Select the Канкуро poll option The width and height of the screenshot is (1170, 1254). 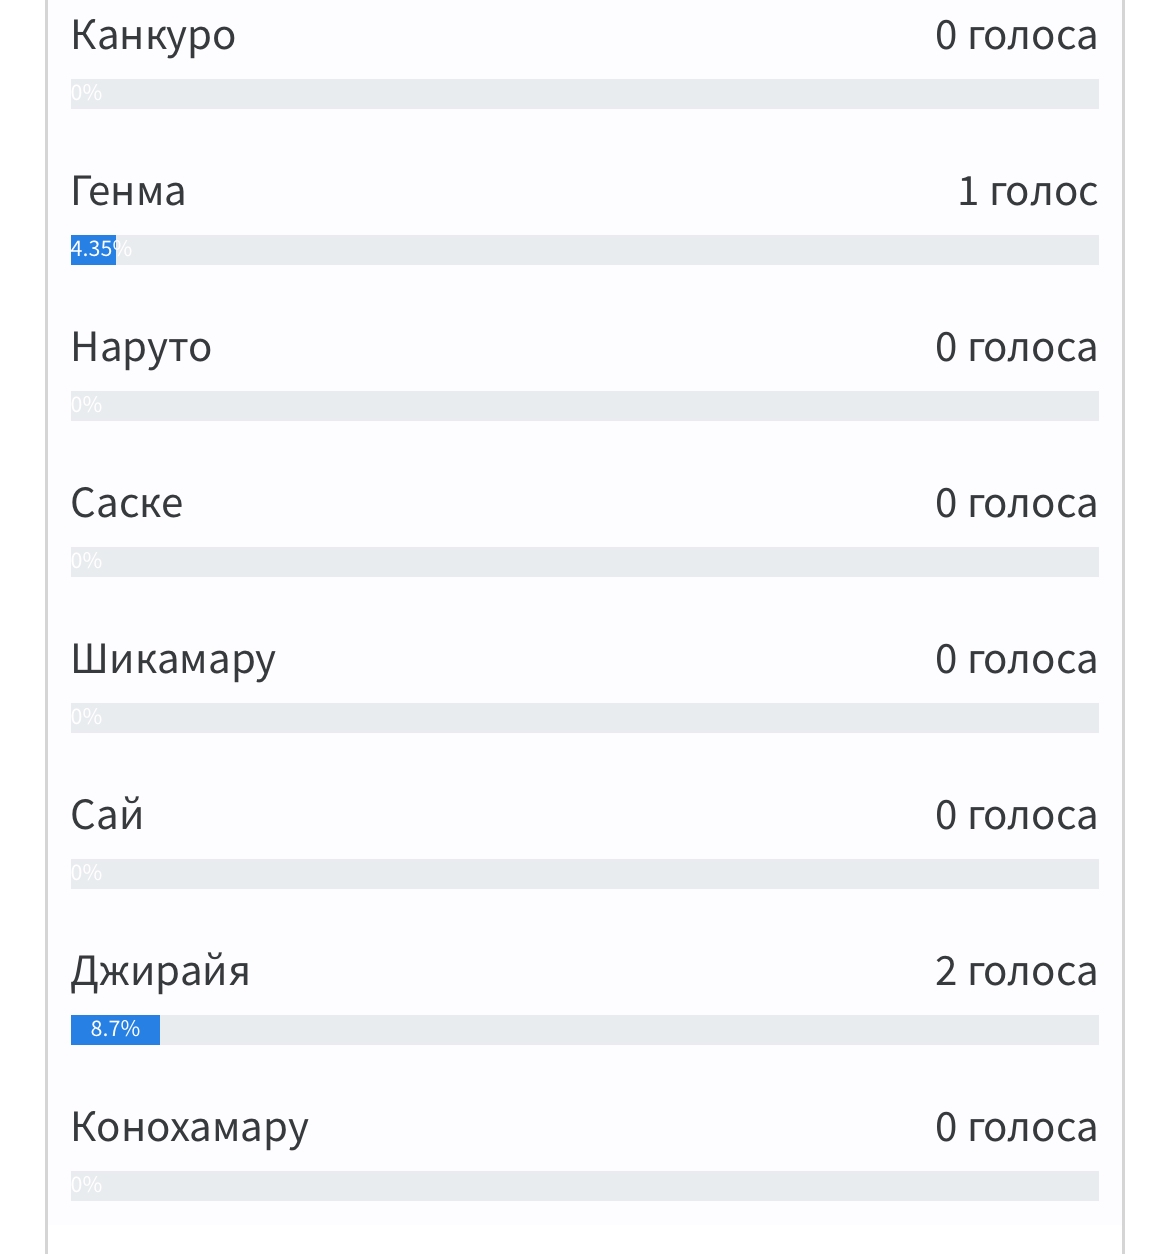point(153,36)
